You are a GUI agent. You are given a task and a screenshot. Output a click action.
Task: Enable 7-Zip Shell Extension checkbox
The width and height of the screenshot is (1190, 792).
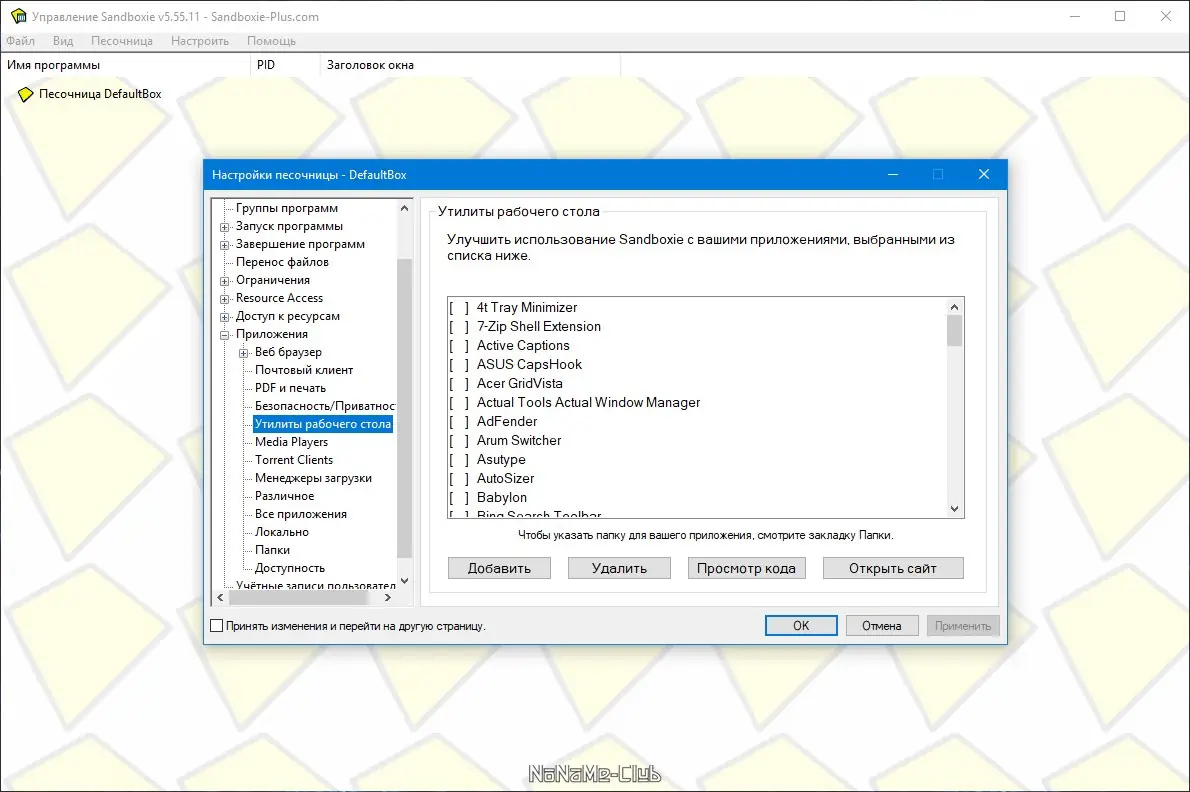458,326
